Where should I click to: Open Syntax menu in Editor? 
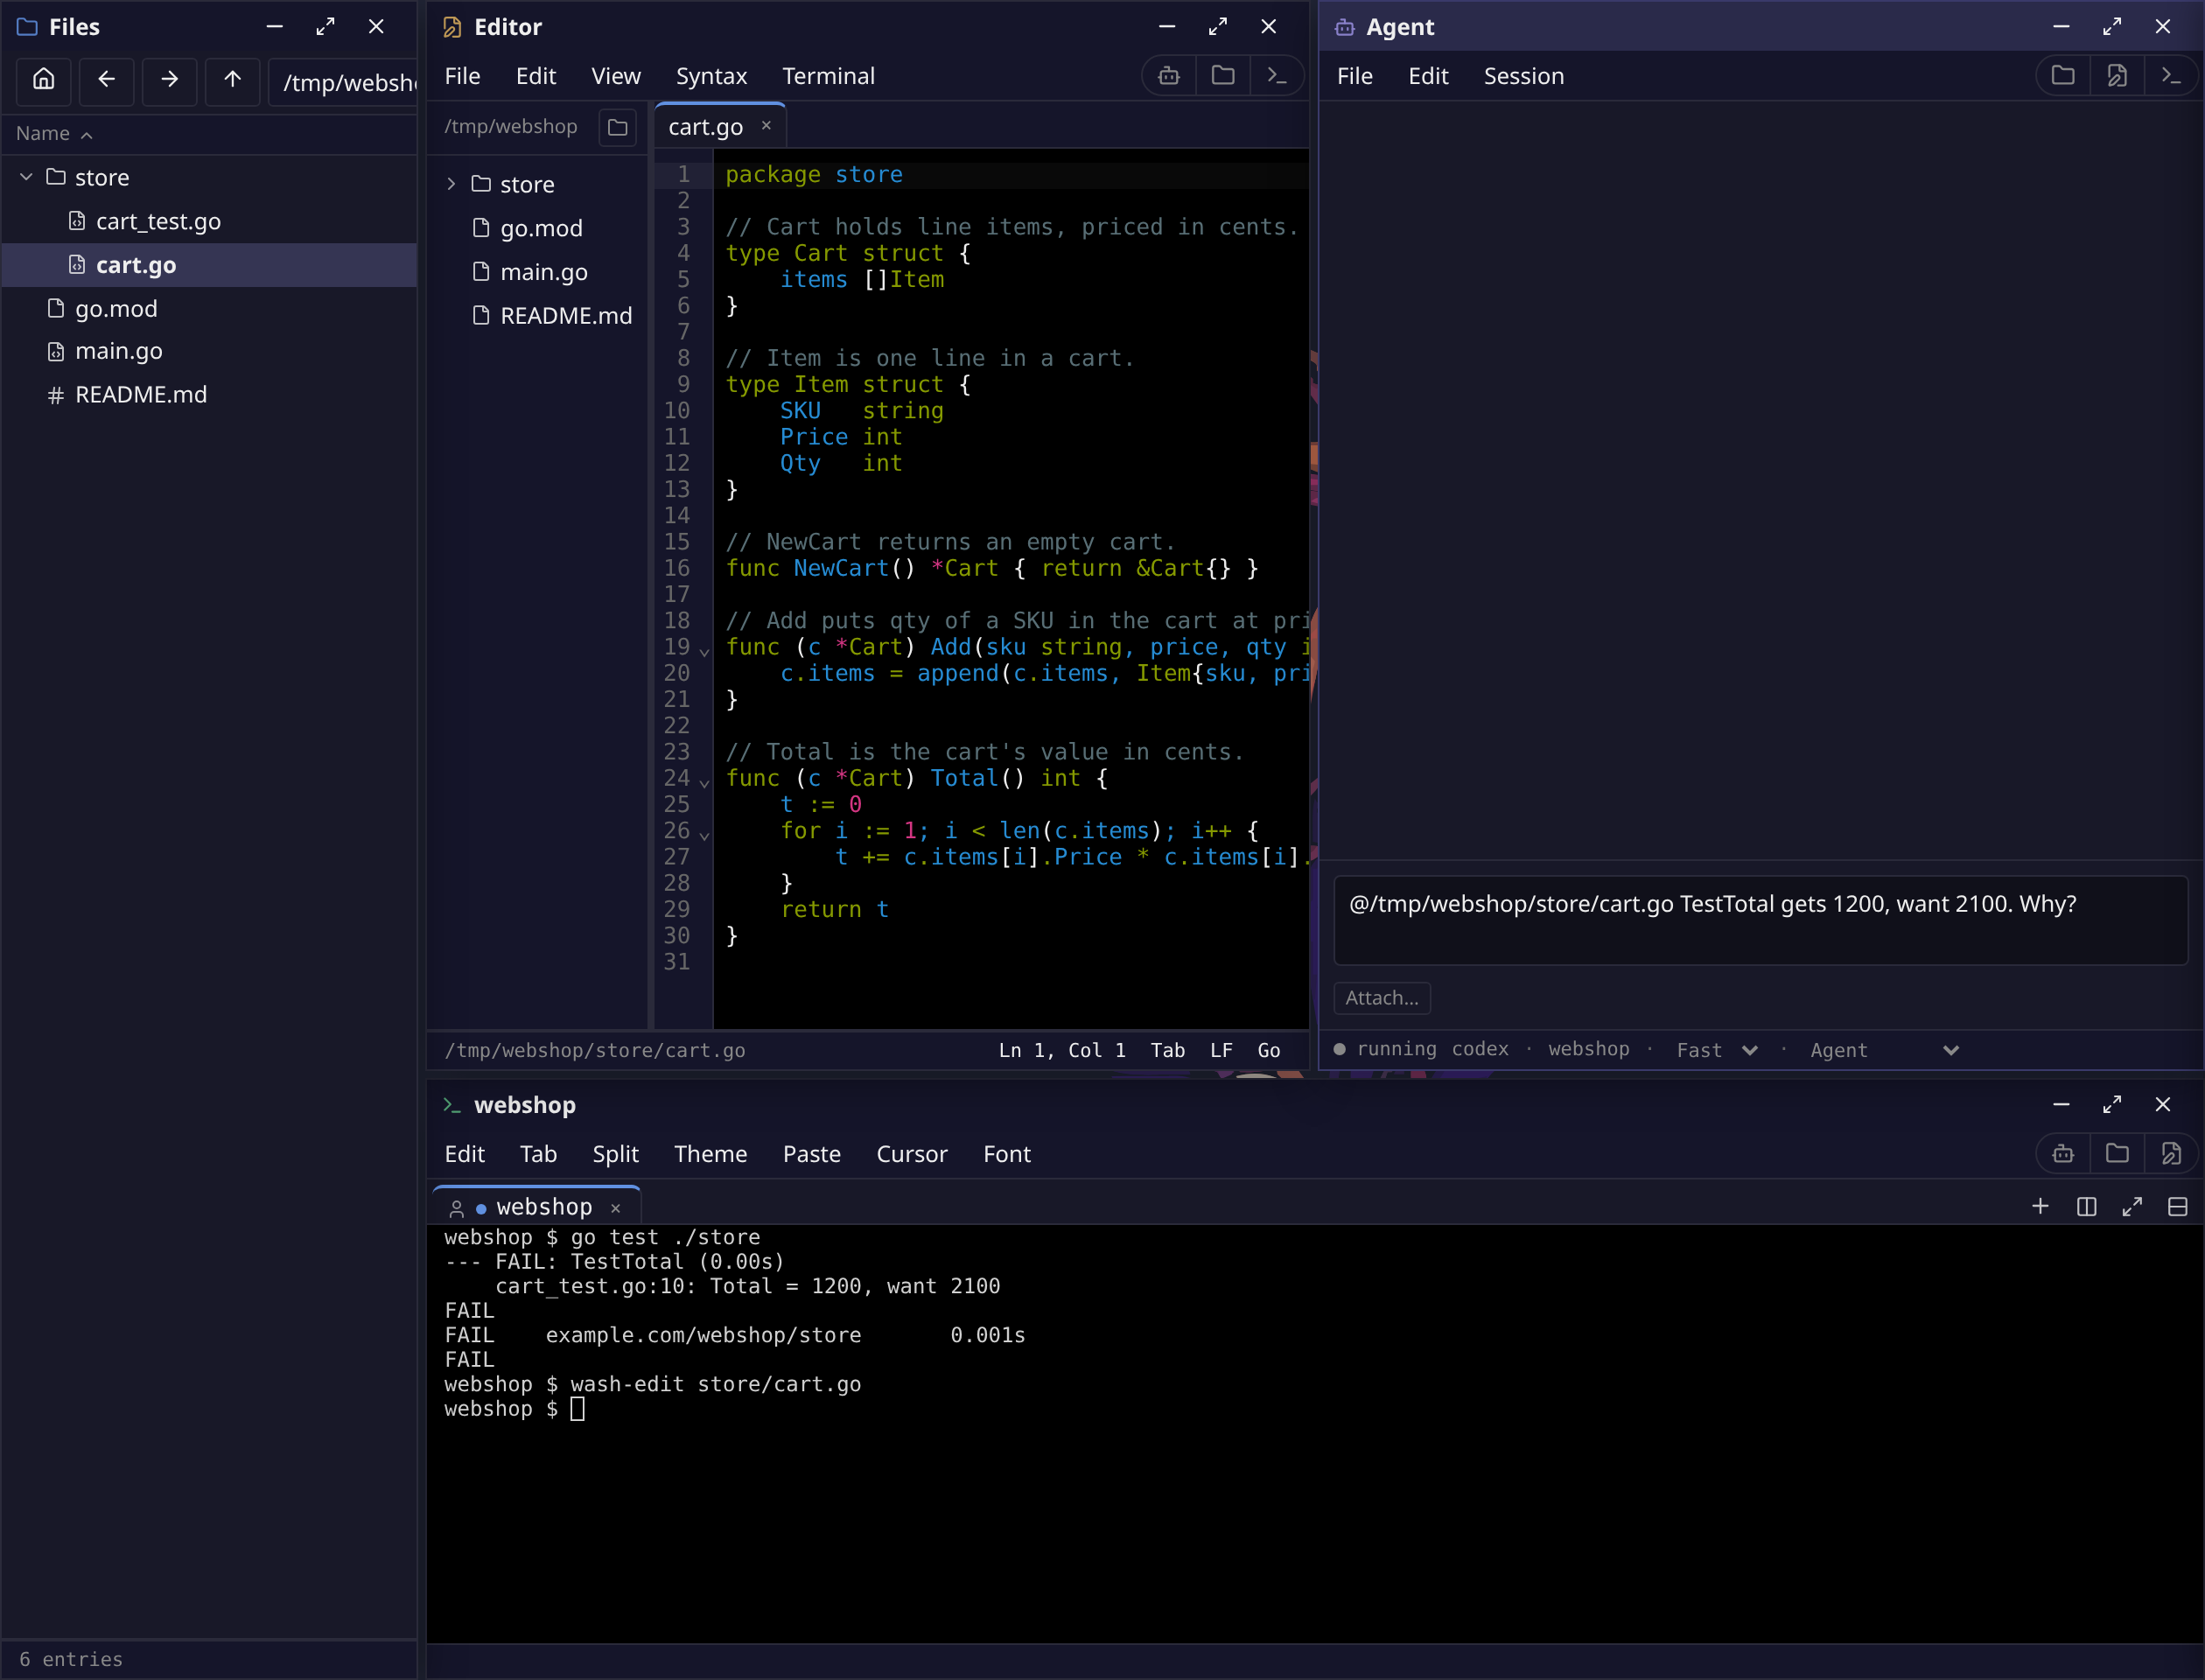tap(711, 76)
